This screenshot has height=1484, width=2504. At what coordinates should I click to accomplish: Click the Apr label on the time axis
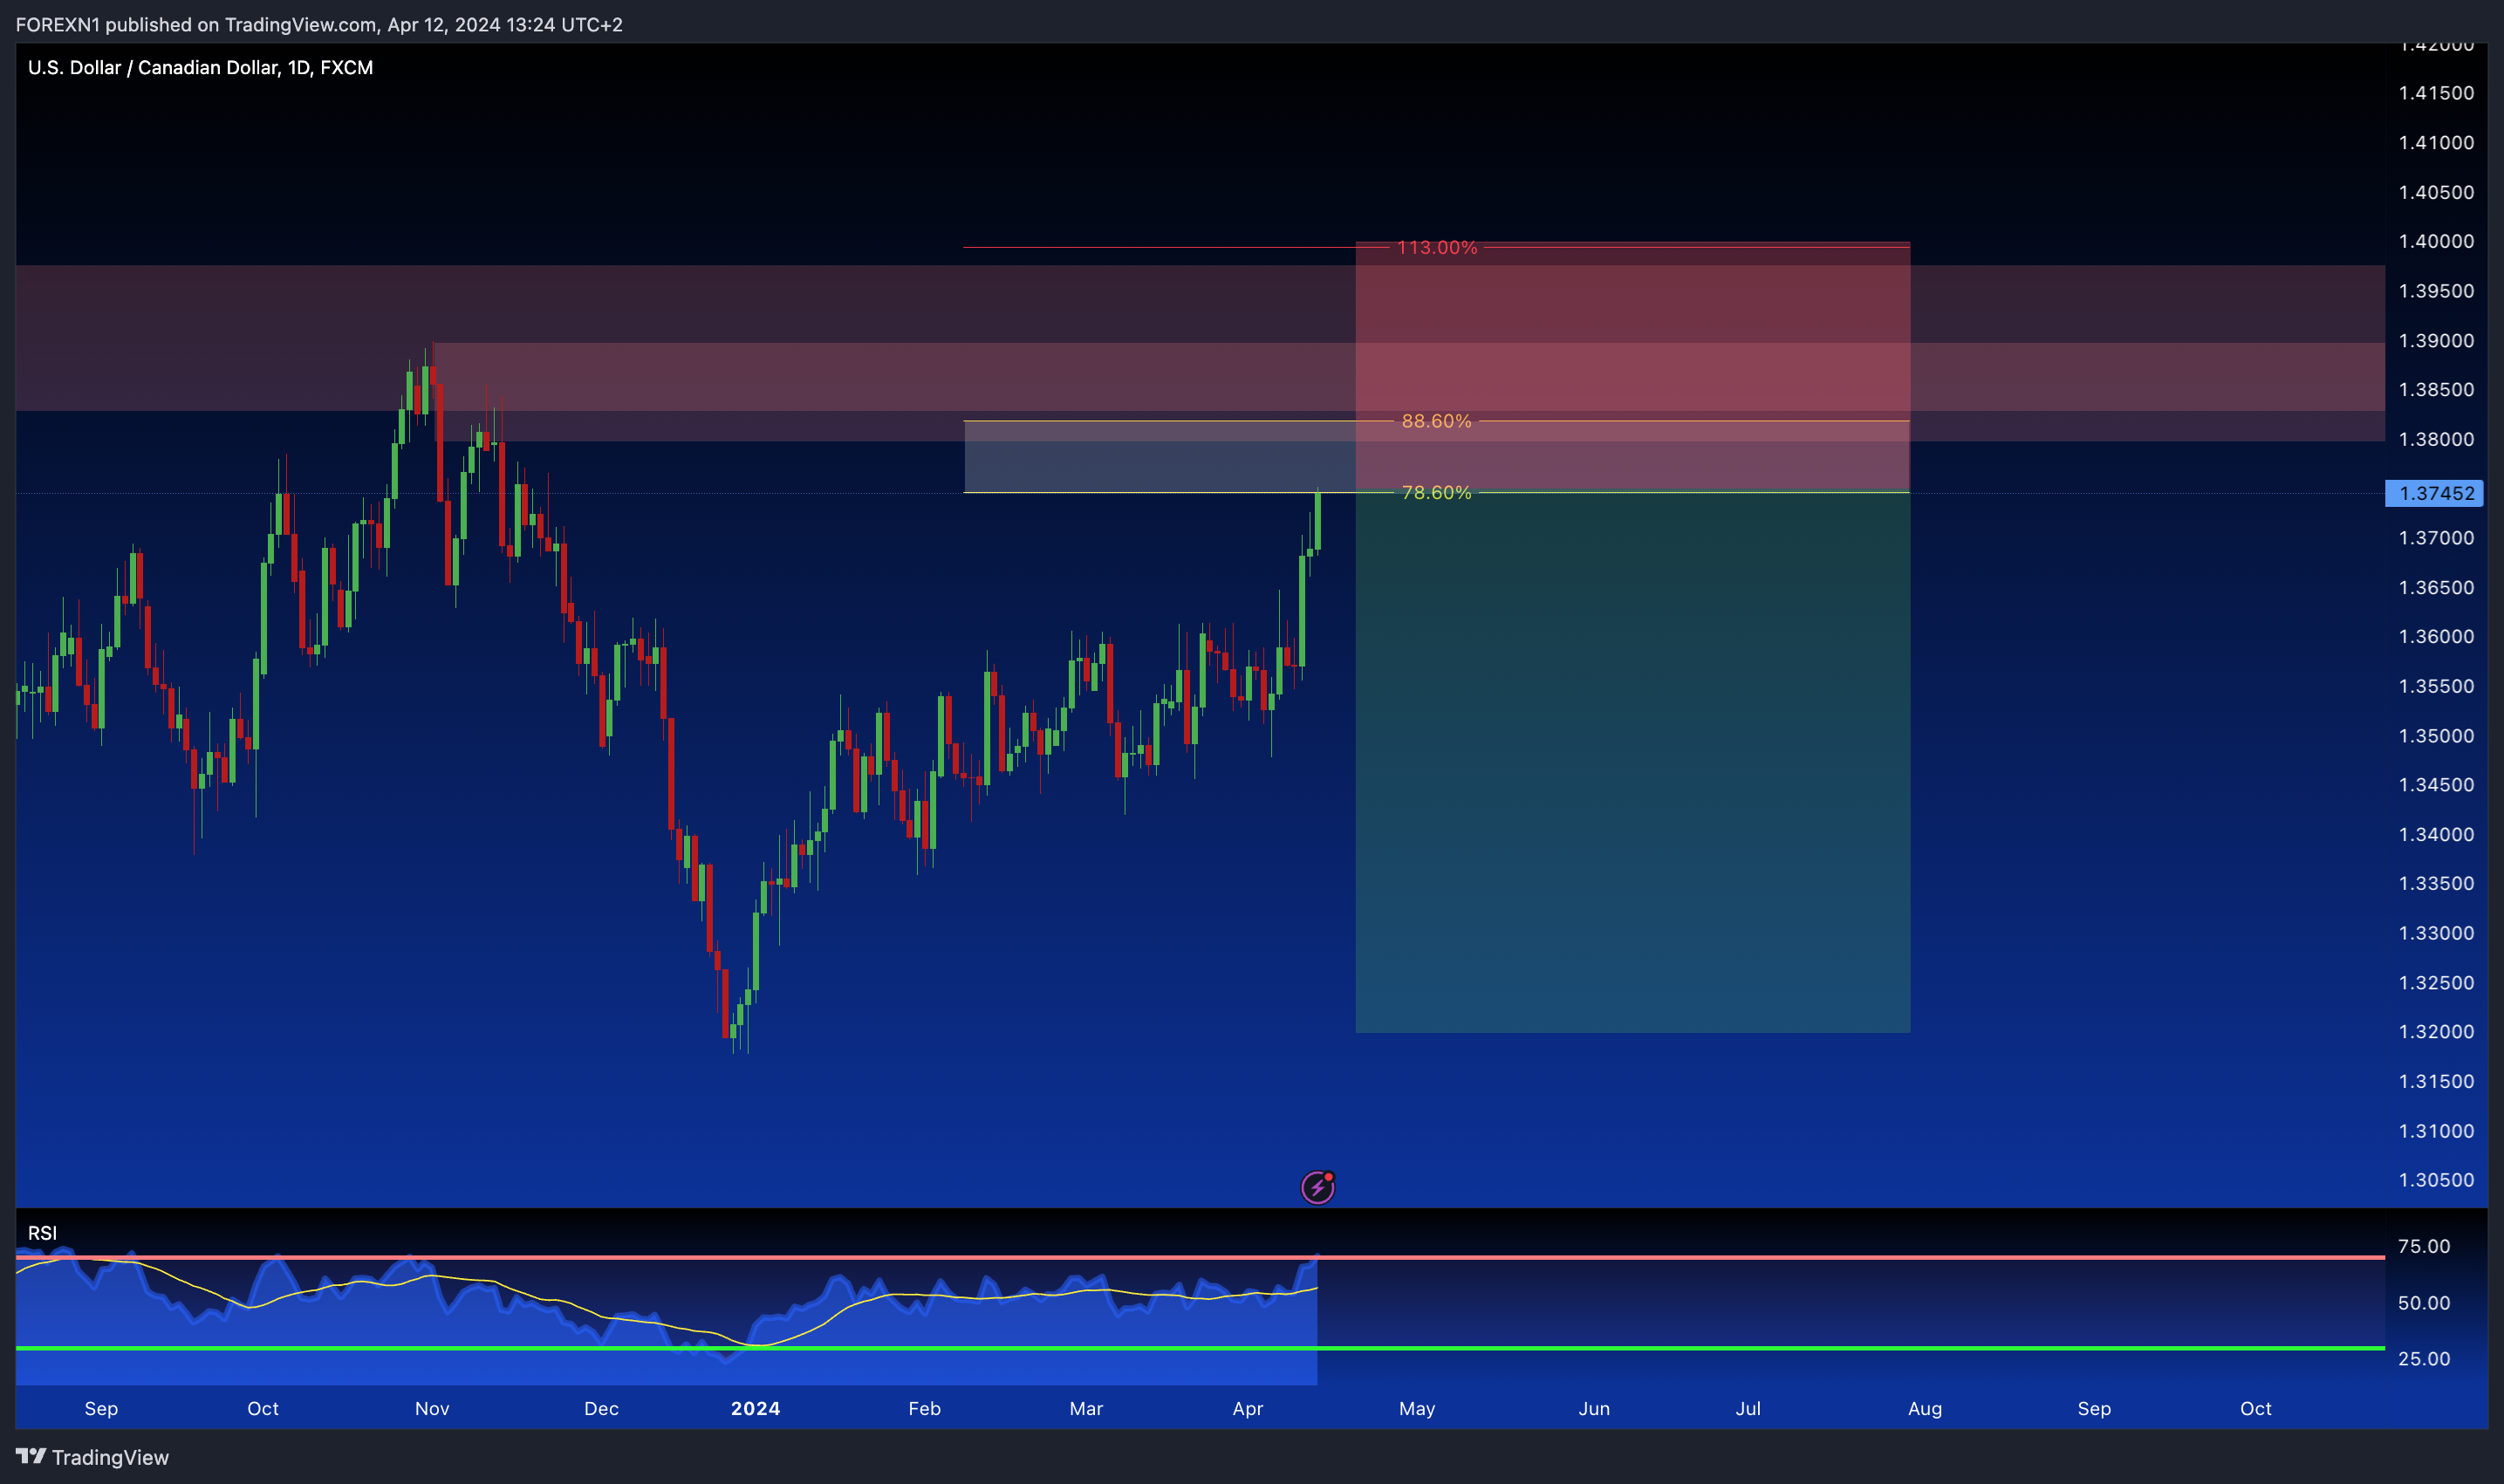[x=1247, y=1408]
